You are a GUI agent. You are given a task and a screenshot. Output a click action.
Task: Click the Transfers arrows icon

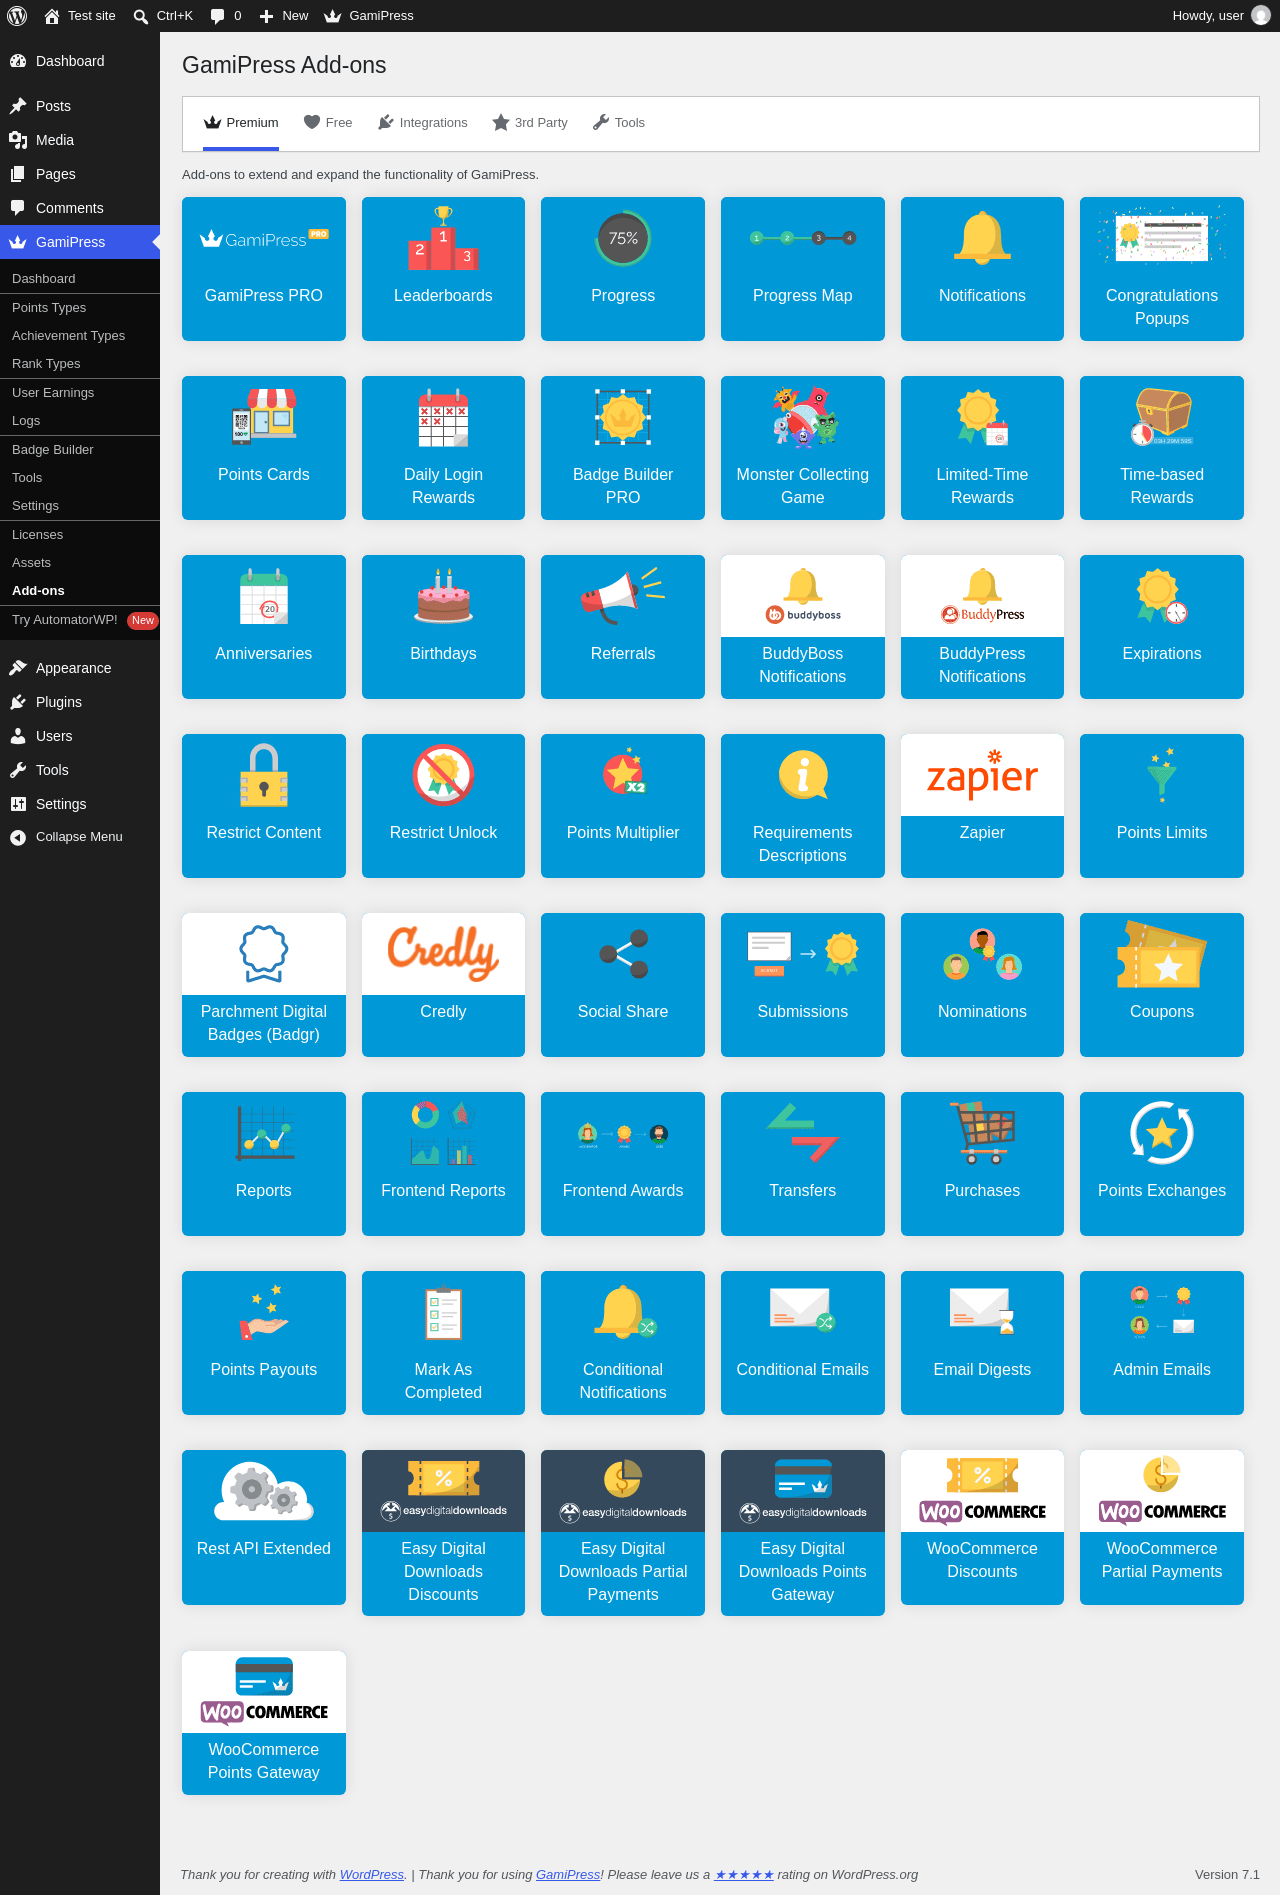(803, 1133)
